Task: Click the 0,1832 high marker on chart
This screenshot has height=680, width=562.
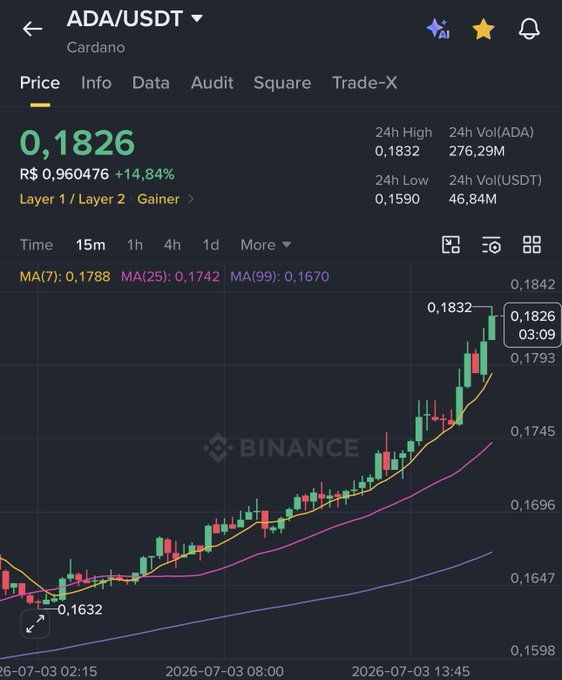Action: coord(449,307)
